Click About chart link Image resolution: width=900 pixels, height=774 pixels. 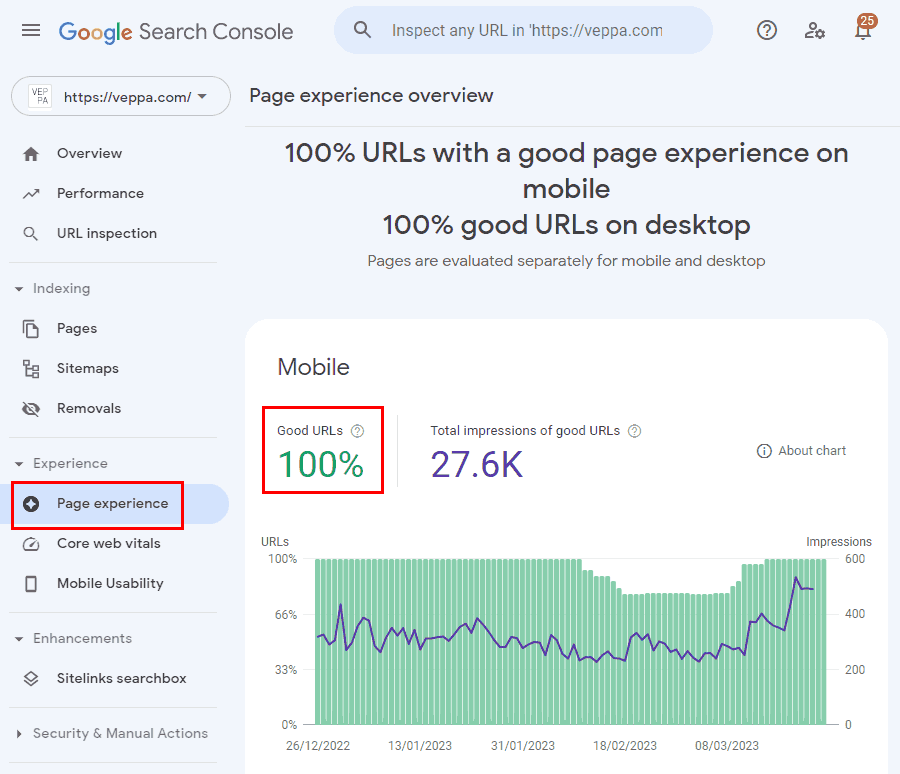point(801,451)
